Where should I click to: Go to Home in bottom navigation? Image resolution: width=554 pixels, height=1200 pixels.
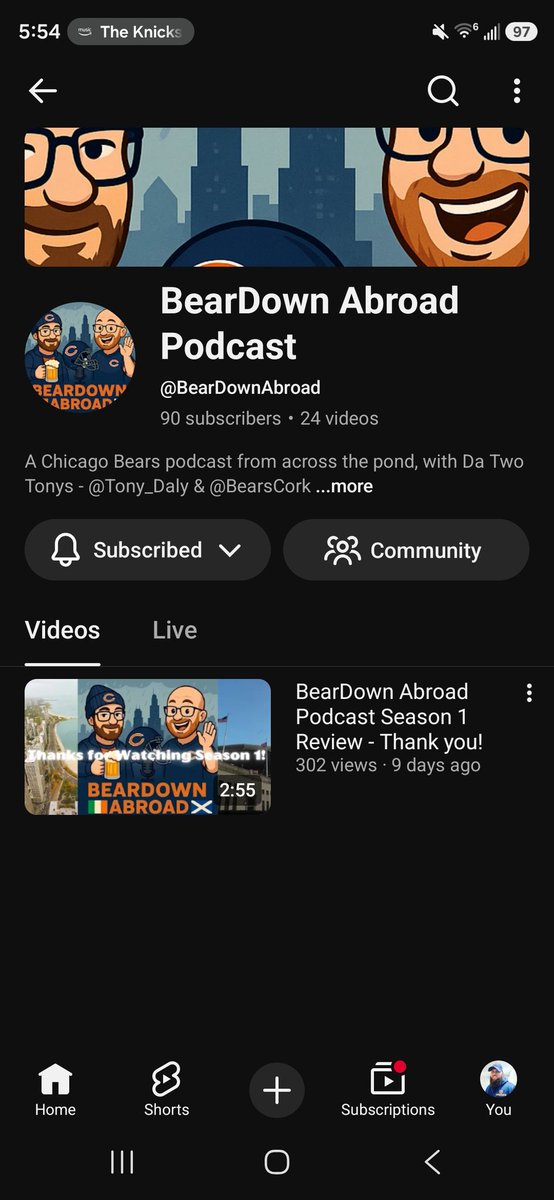coord(55,1089)
